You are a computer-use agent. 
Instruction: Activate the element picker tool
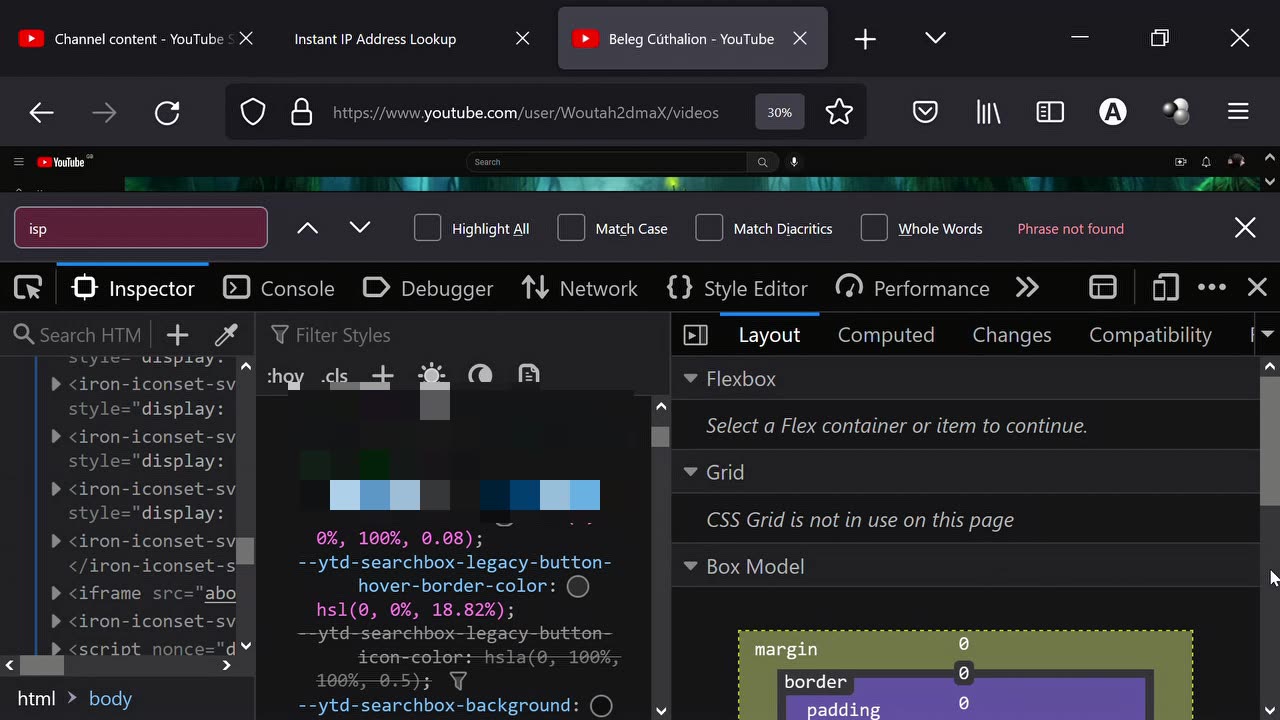28,288
